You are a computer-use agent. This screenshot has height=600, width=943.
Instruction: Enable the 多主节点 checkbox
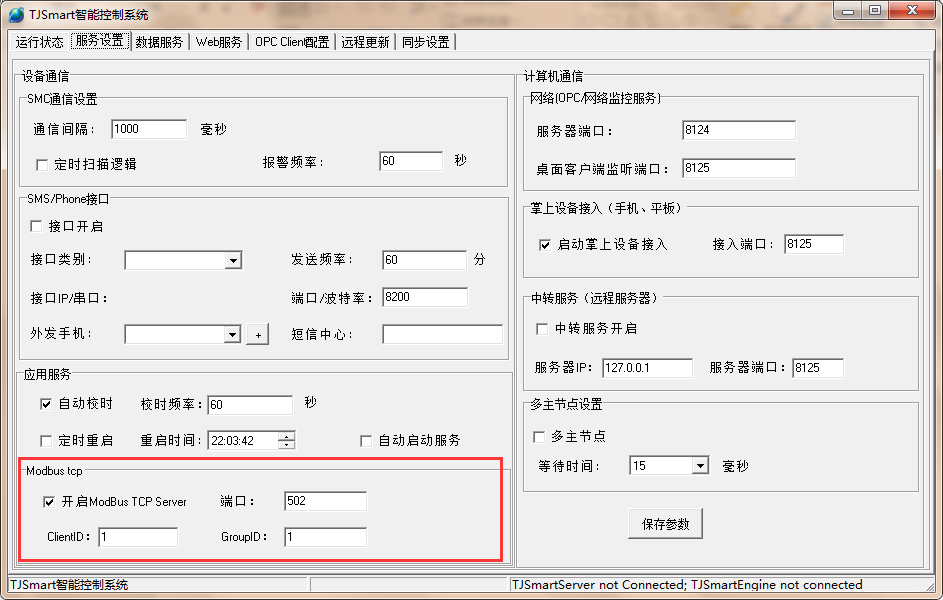pyautogui.click(x=540, y=437)
